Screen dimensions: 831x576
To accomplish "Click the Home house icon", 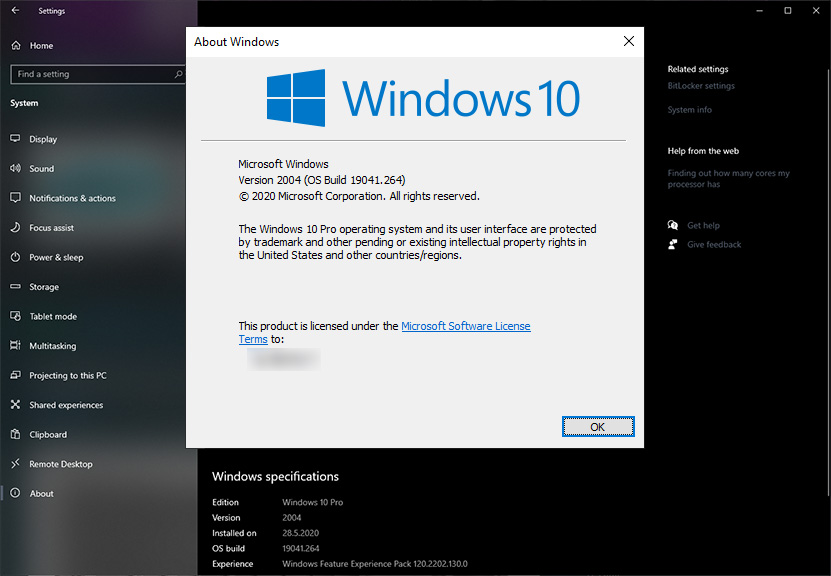I will click(16, 46).
